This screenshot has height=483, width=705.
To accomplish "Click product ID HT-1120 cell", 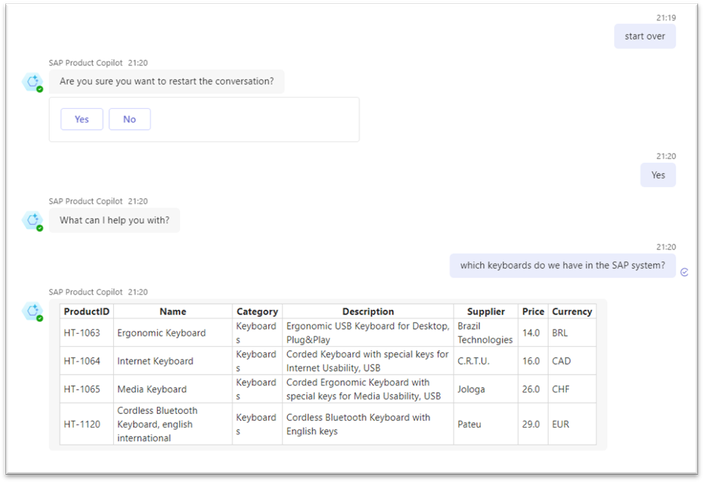I will click(86, 424).
